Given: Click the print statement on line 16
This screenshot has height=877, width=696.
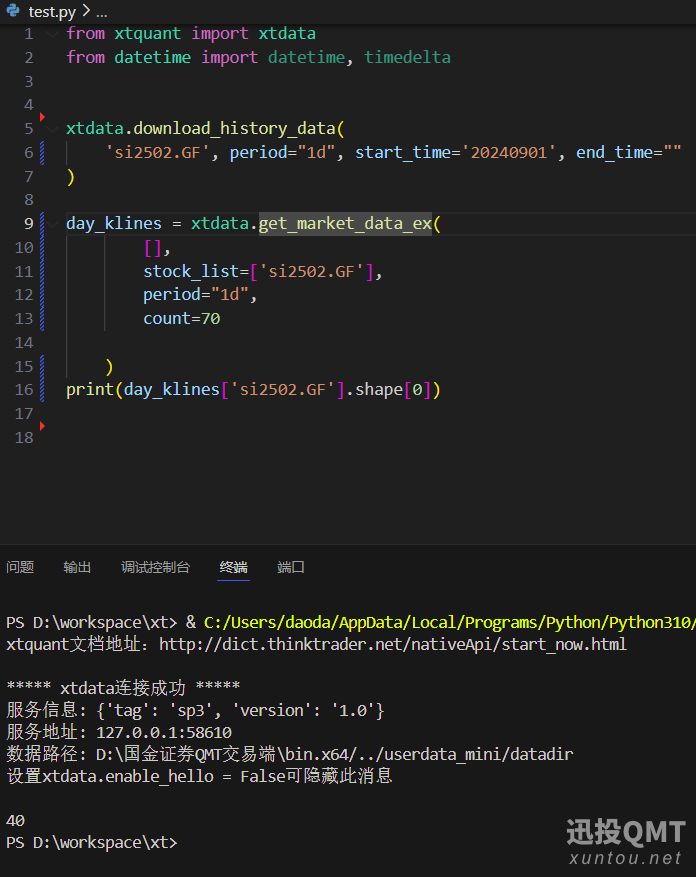Looking at the screenshot, I should click(x=253, y=390).
